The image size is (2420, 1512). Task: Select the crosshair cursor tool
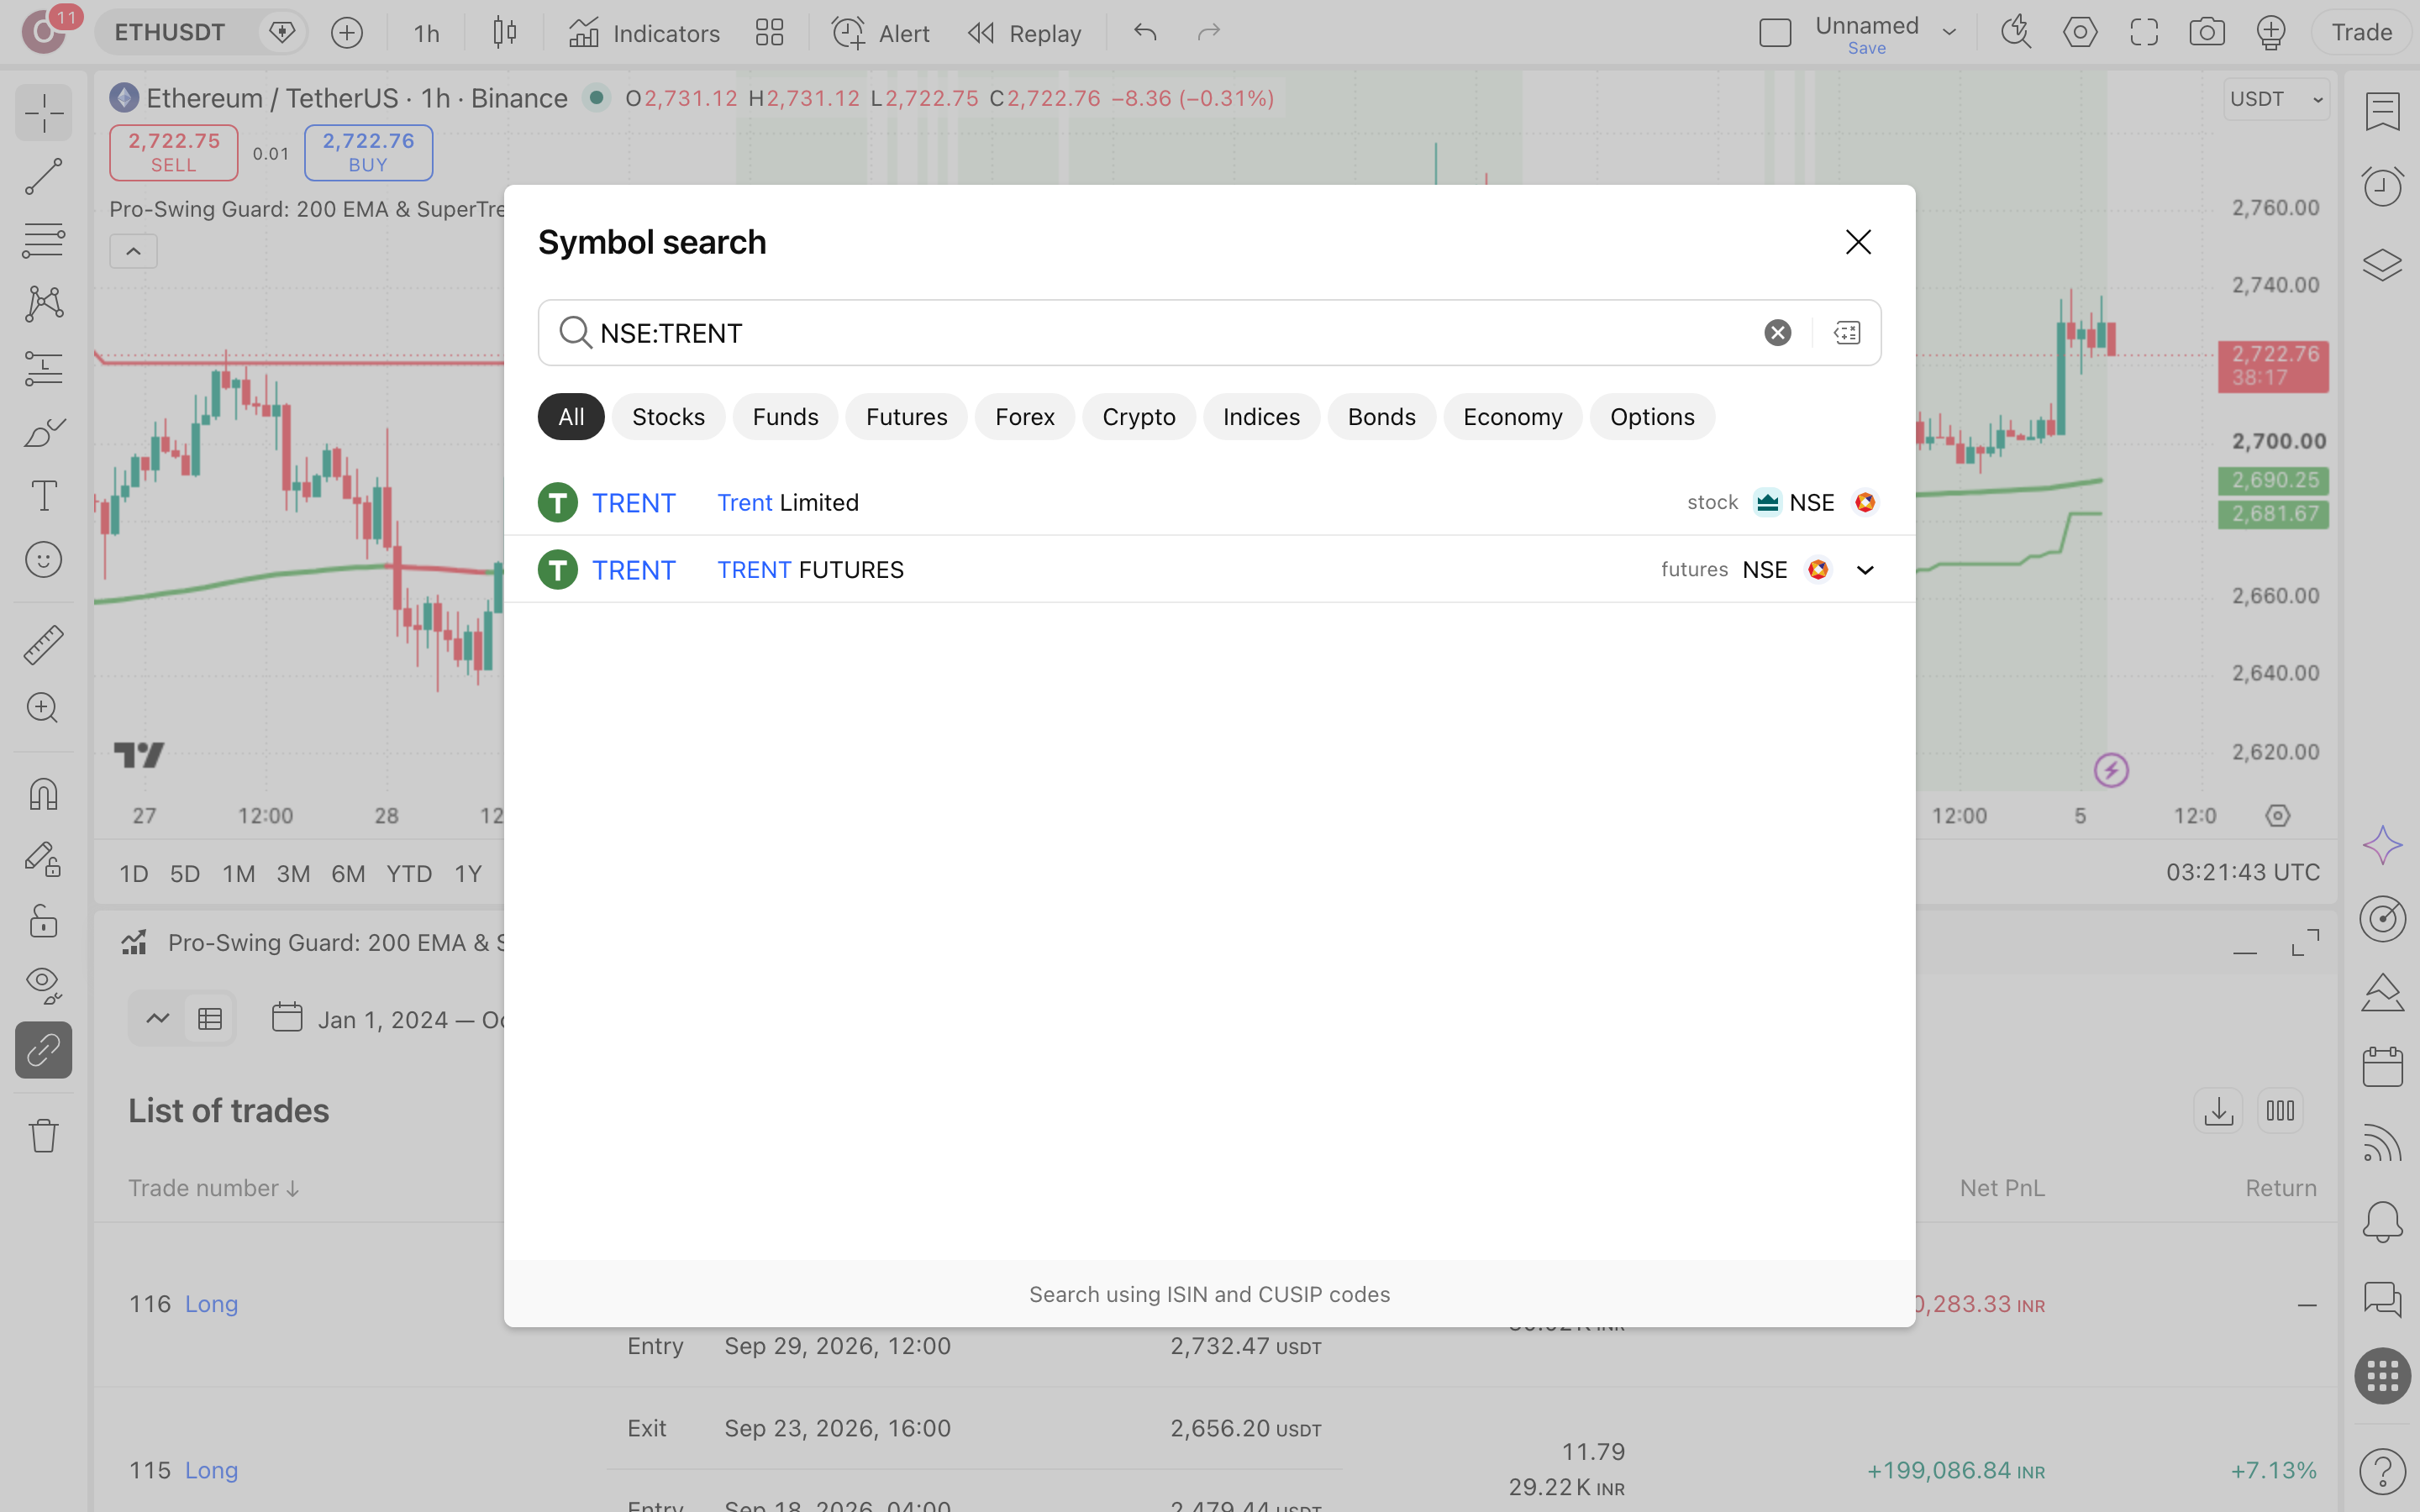(x=44, y=112)
